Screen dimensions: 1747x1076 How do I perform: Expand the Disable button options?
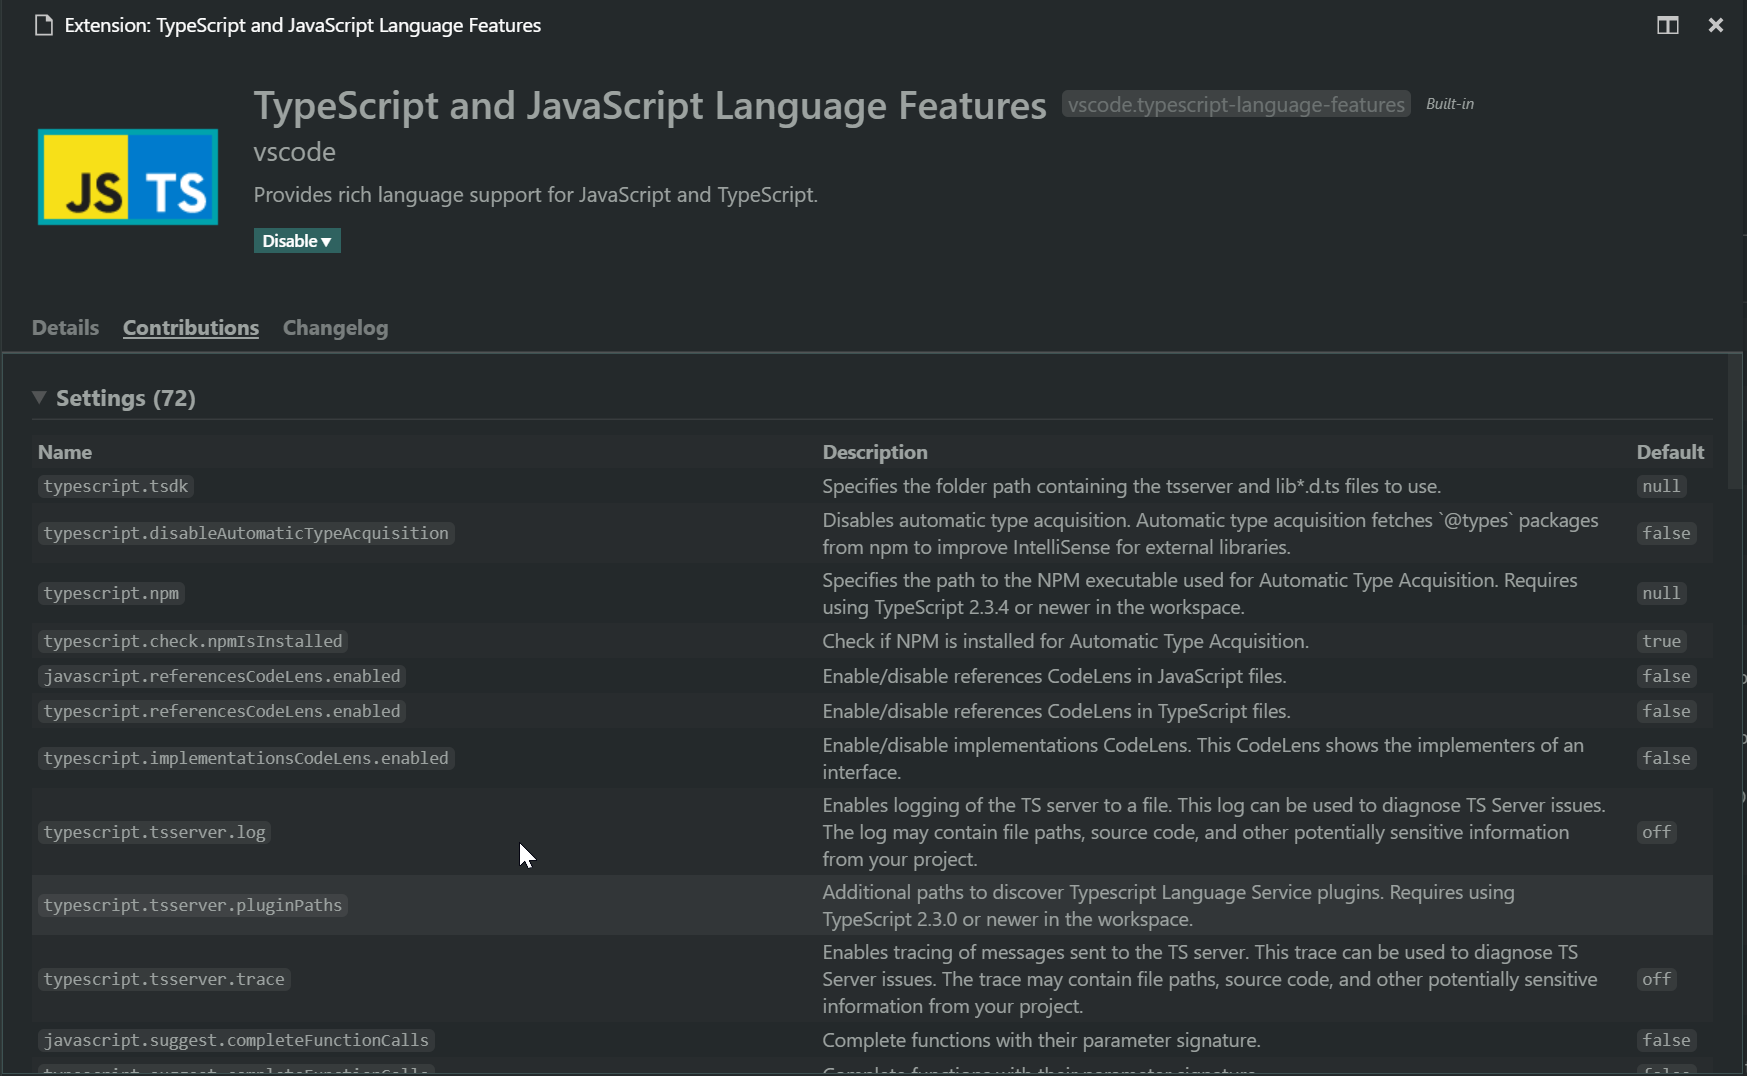327,241
